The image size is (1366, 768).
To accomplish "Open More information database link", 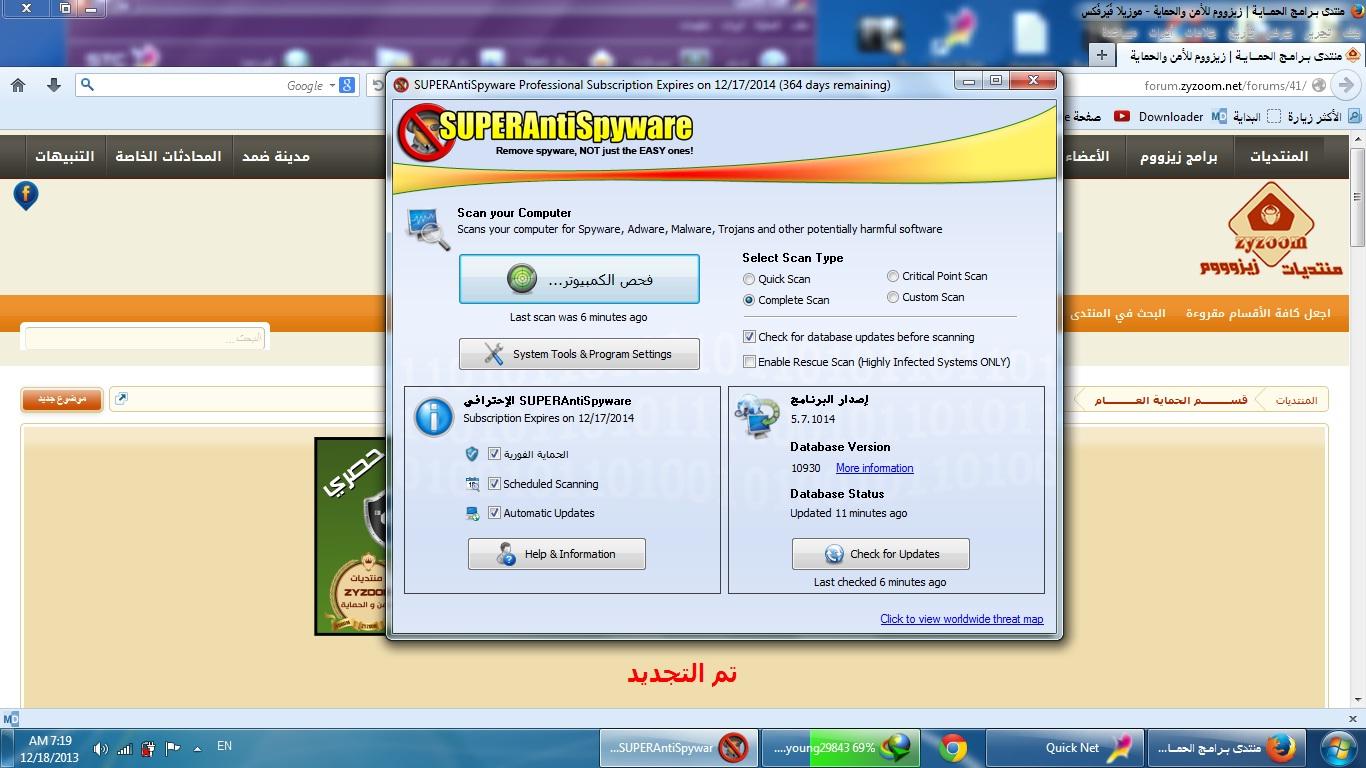I will pos(874,468).
